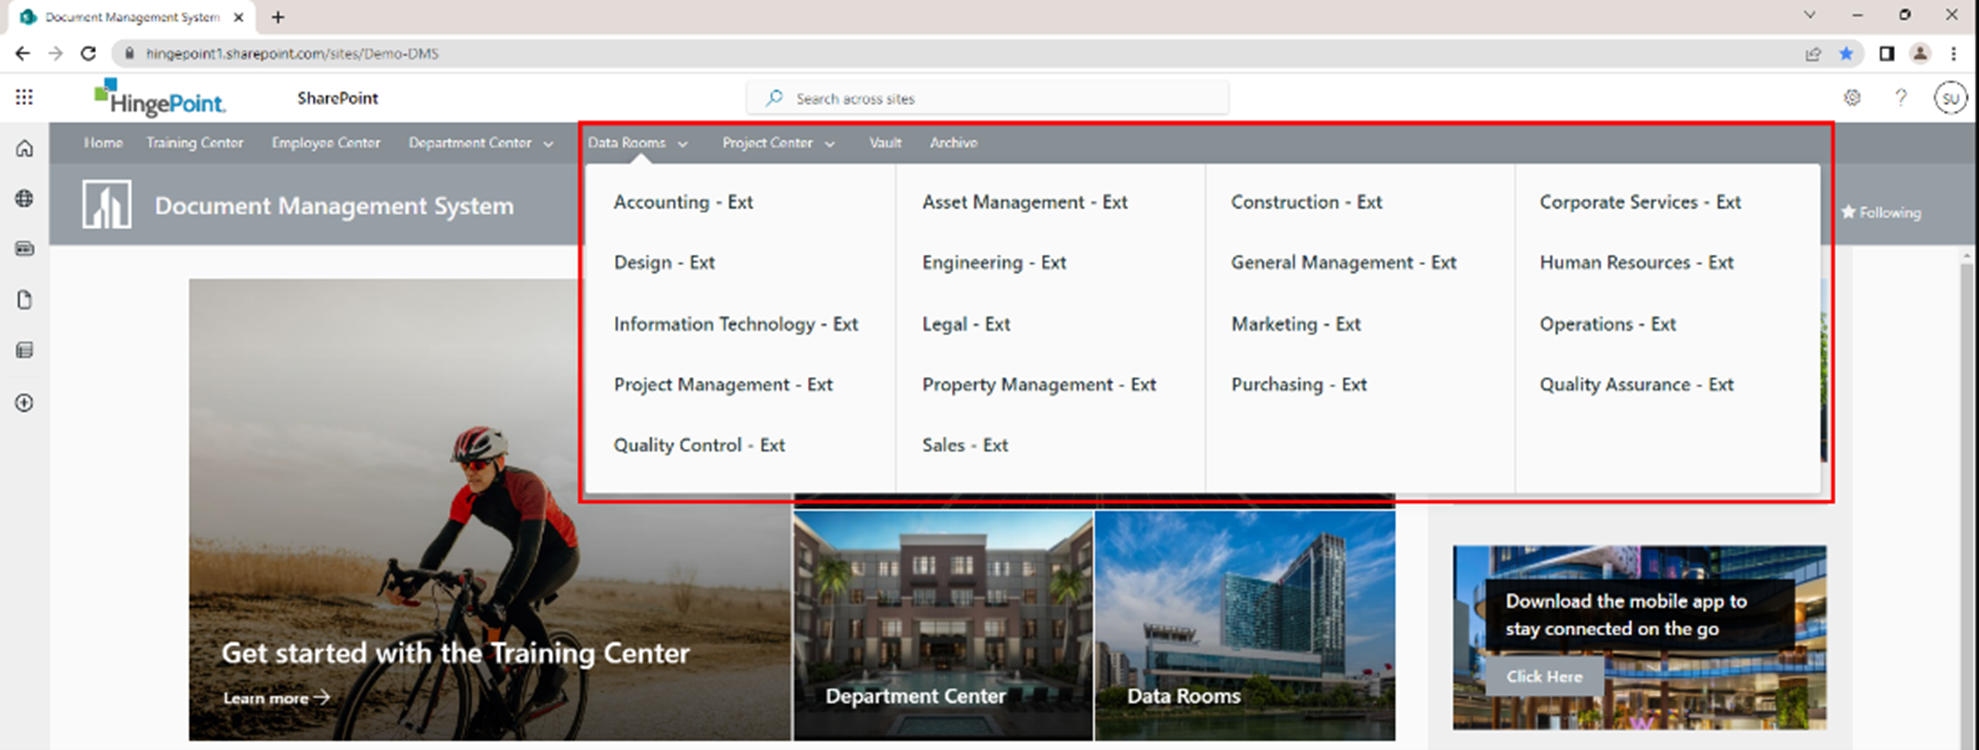Viewport: 1979px width, 750px height.
Task: Open the SU account profile avatar
Action: click(x=1949, y=98)
